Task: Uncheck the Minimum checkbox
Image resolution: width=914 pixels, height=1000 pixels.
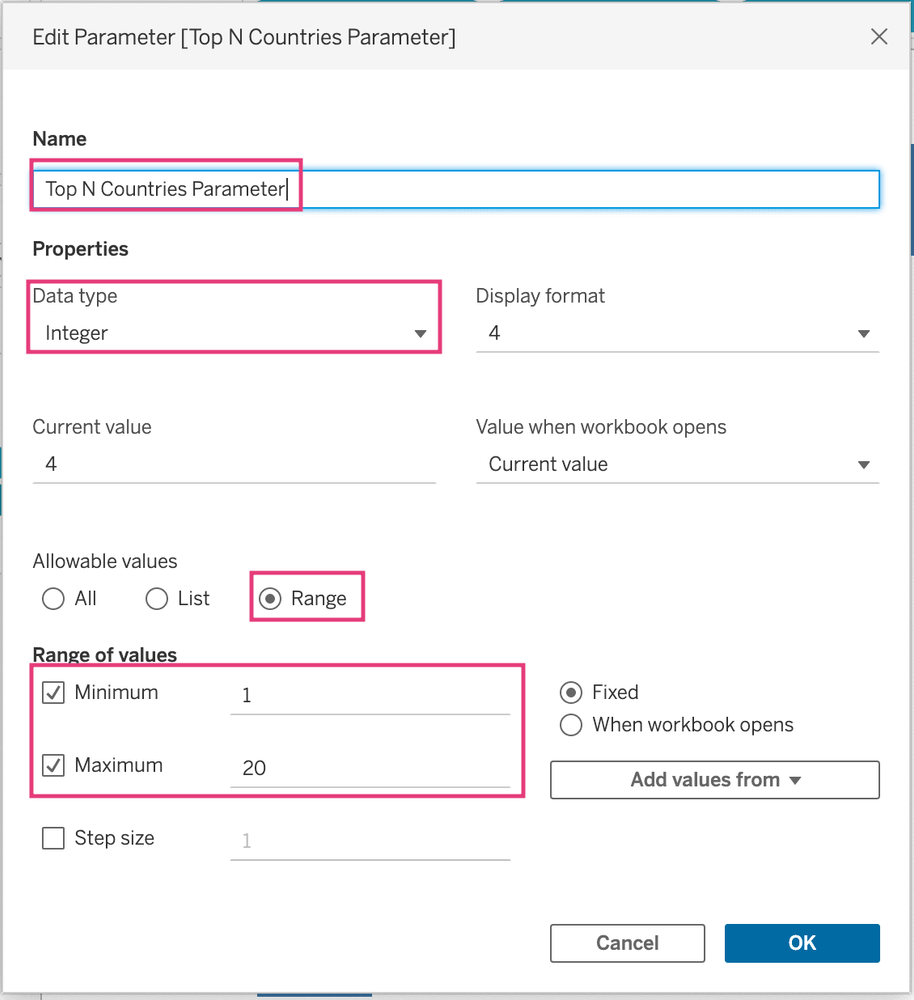Action: click(53, 691)
